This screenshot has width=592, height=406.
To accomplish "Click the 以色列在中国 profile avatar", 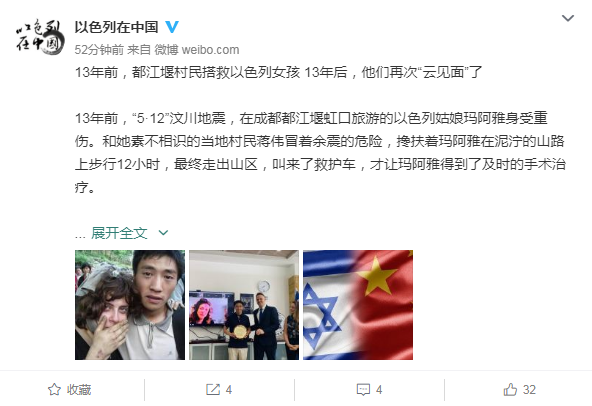I will tap(39, 37).
